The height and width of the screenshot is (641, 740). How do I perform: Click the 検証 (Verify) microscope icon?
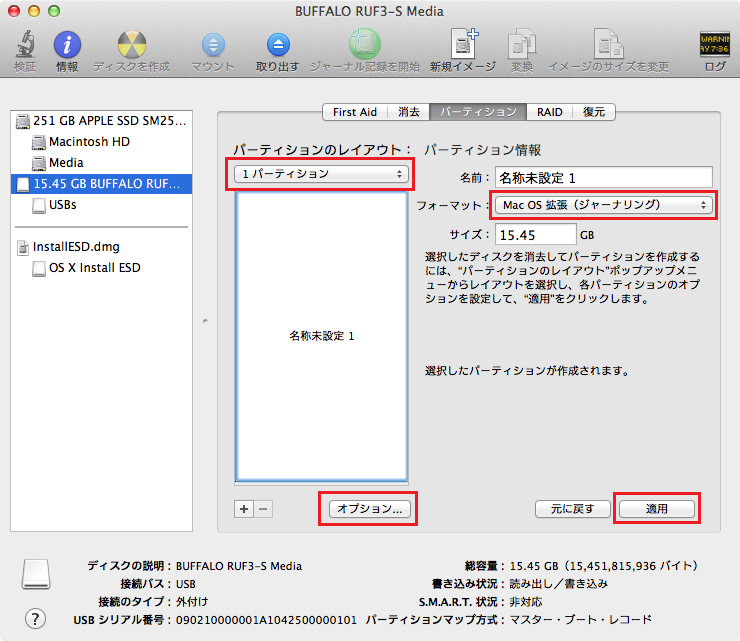coord(25,44)
